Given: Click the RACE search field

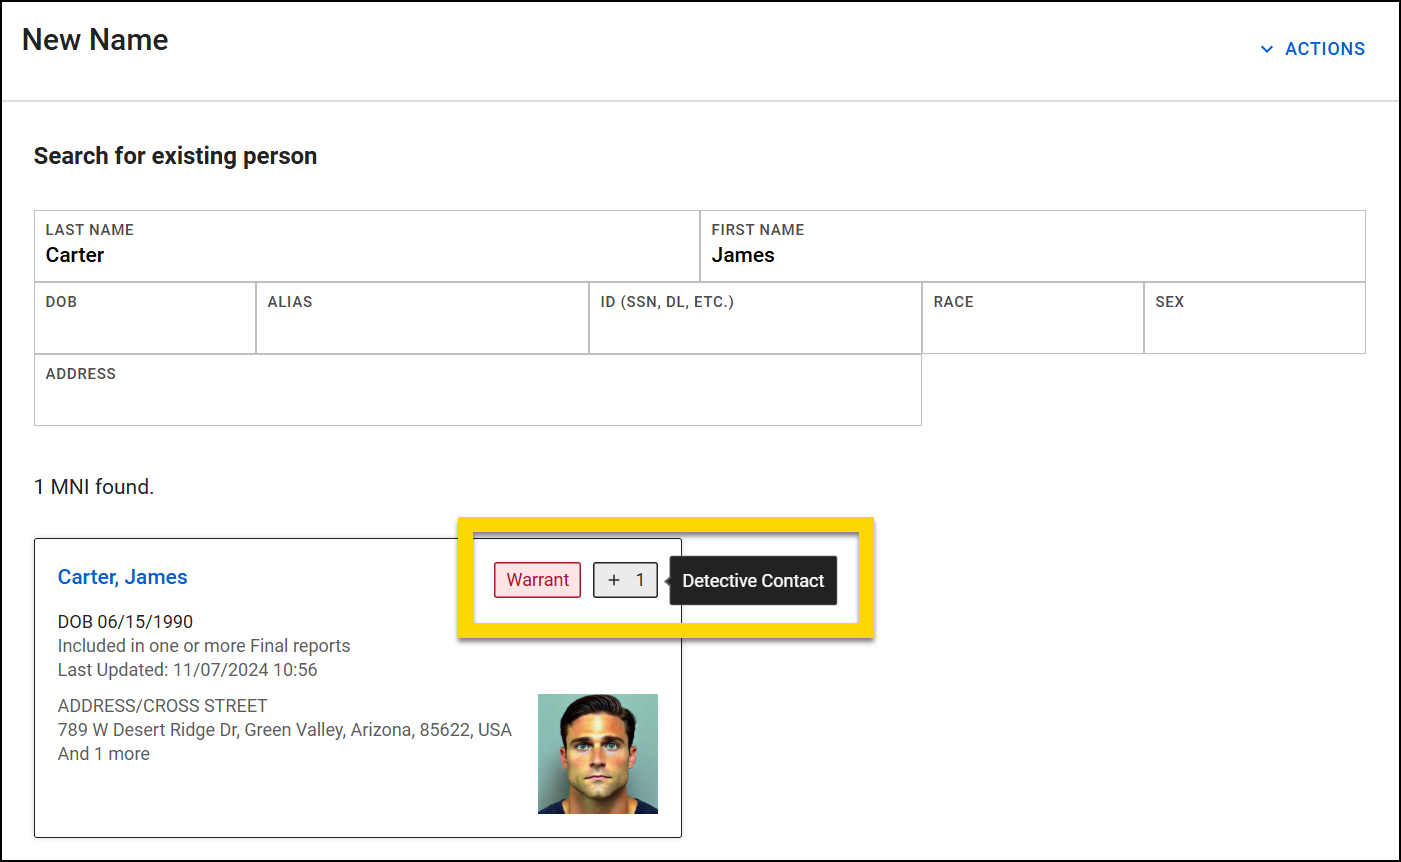Looking at the screenshot, I should pyautogui.click(x=1031, y=318).
